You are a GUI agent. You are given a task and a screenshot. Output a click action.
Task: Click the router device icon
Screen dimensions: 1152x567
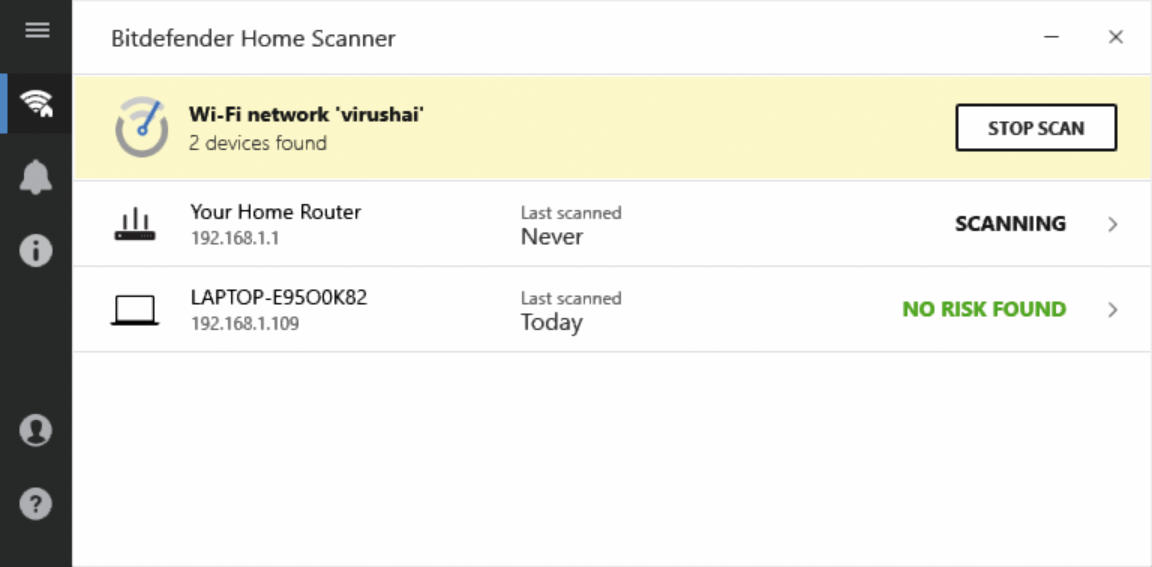tap(135, 224)
